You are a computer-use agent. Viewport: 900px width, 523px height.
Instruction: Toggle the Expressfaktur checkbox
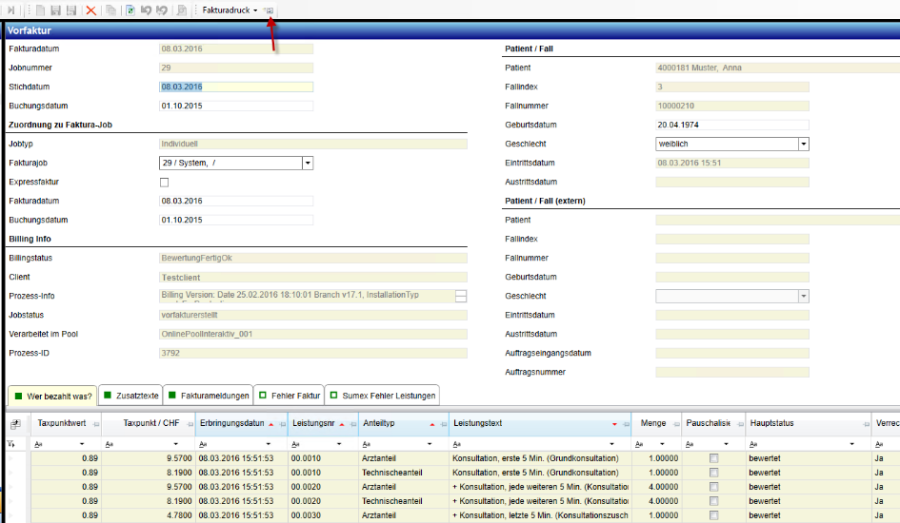(164, 182)
